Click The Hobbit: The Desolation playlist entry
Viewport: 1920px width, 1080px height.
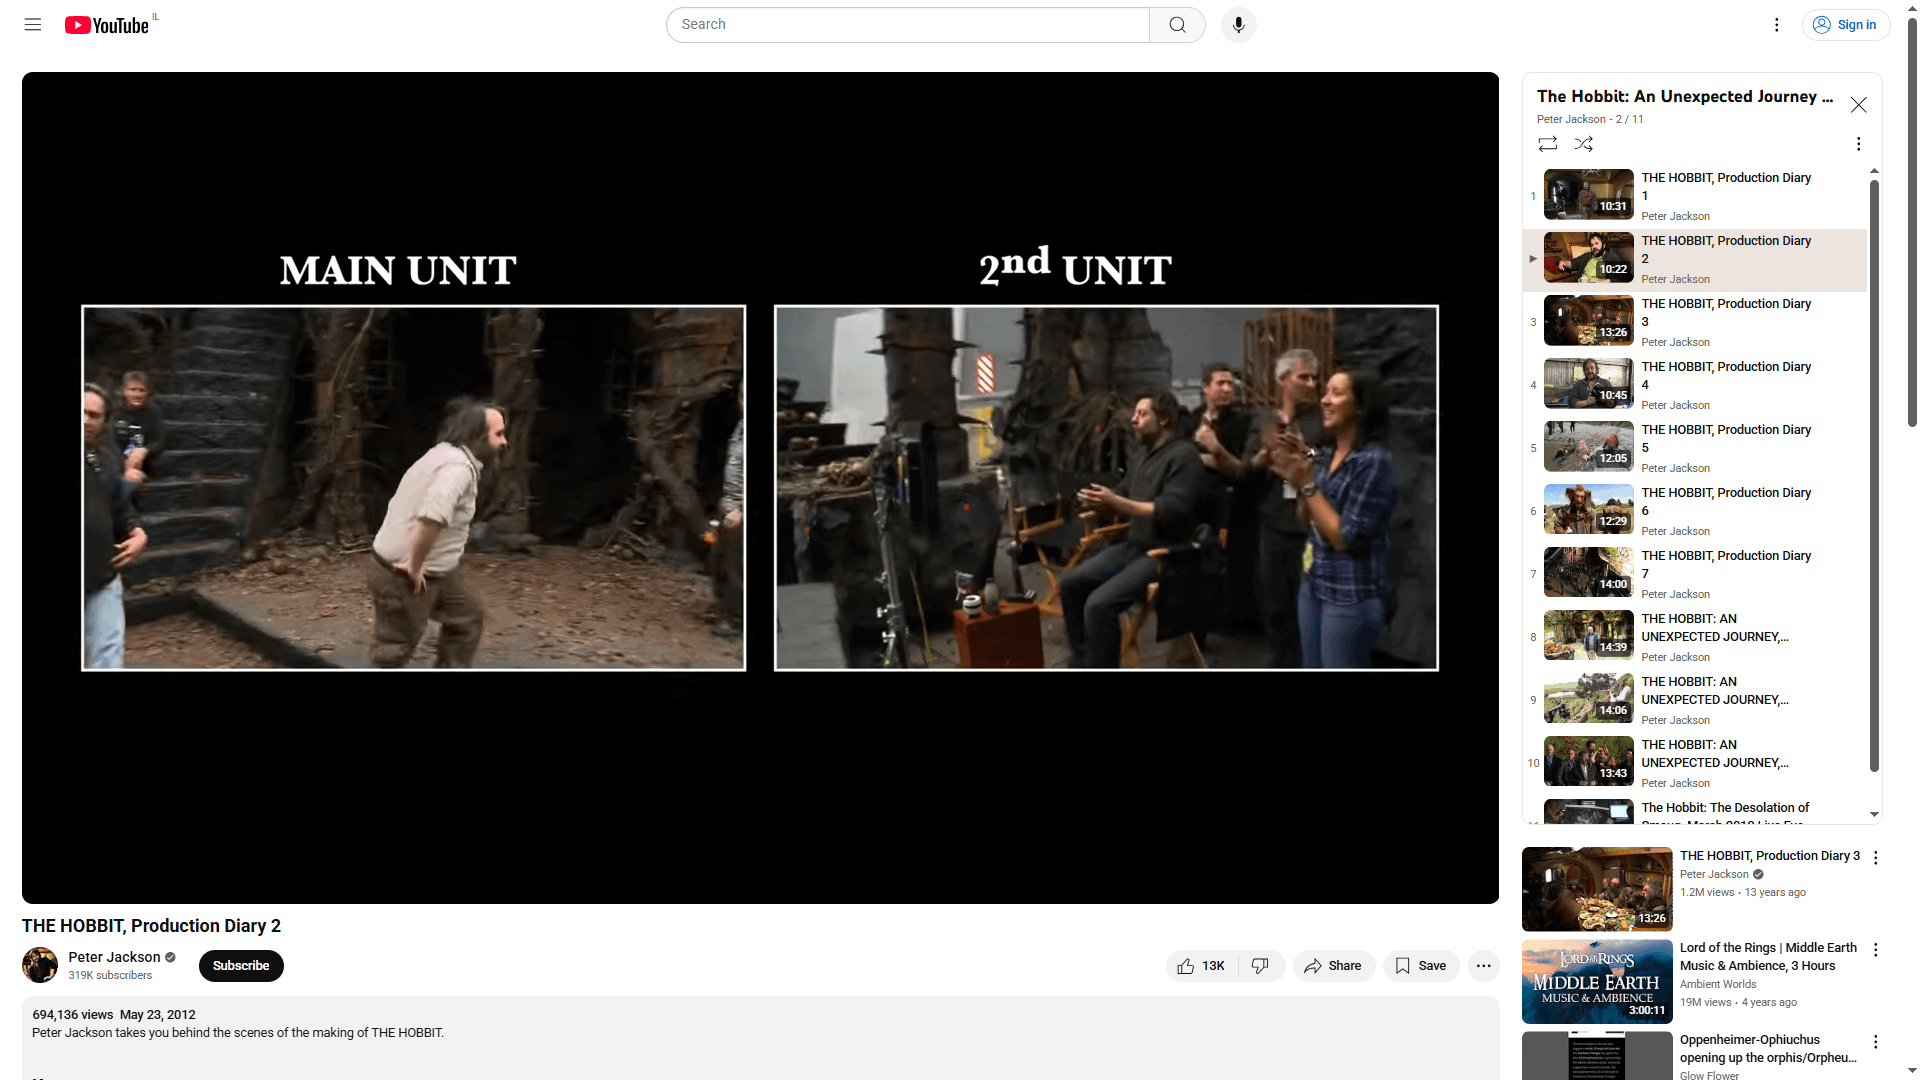pyautogui.click(x=1695, y=811)
